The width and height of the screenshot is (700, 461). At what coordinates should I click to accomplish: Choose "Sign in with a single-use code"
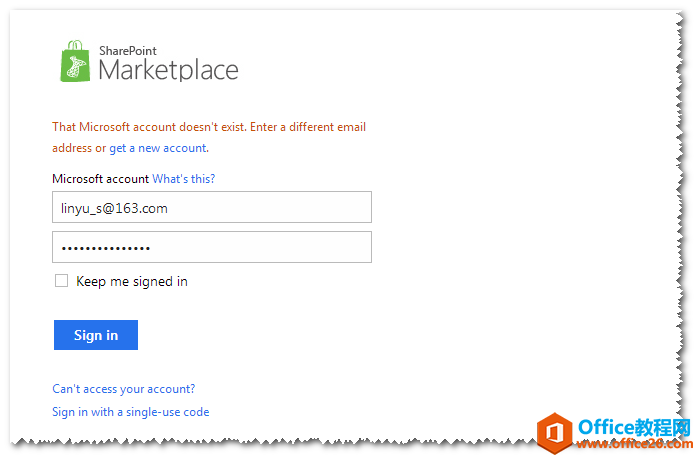[x=131, y=412]
